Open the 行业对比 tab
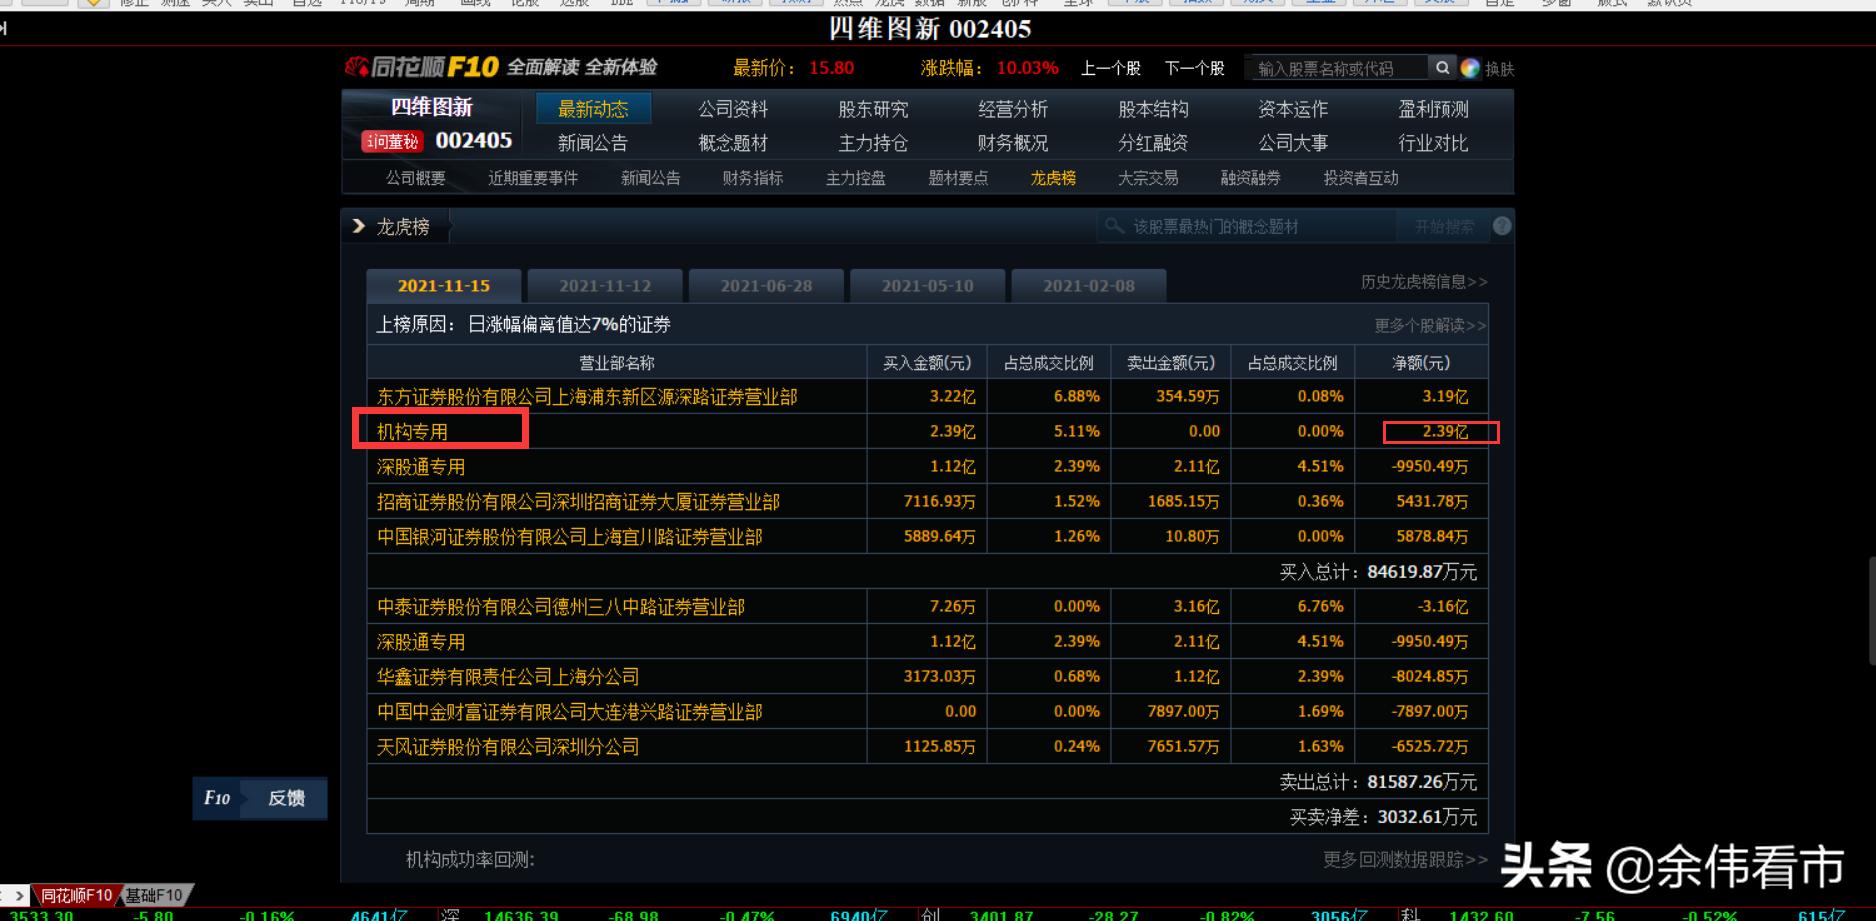 tap(1433, 143)
